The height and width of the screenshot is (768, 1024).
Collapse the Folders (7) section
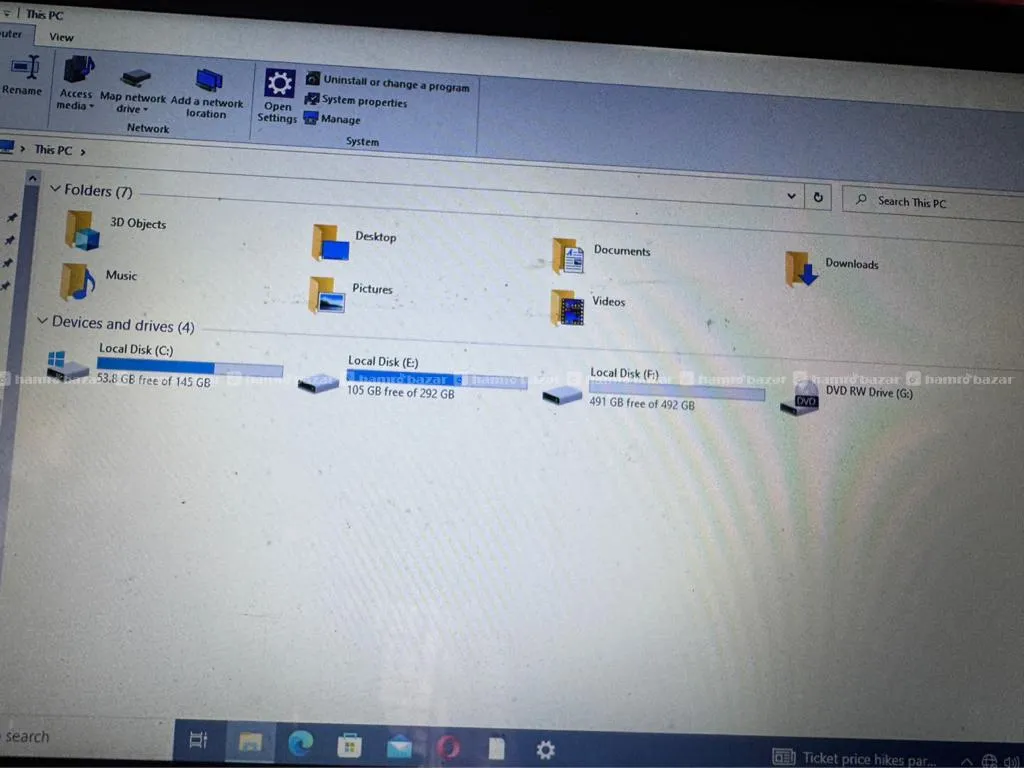point(55,189)
